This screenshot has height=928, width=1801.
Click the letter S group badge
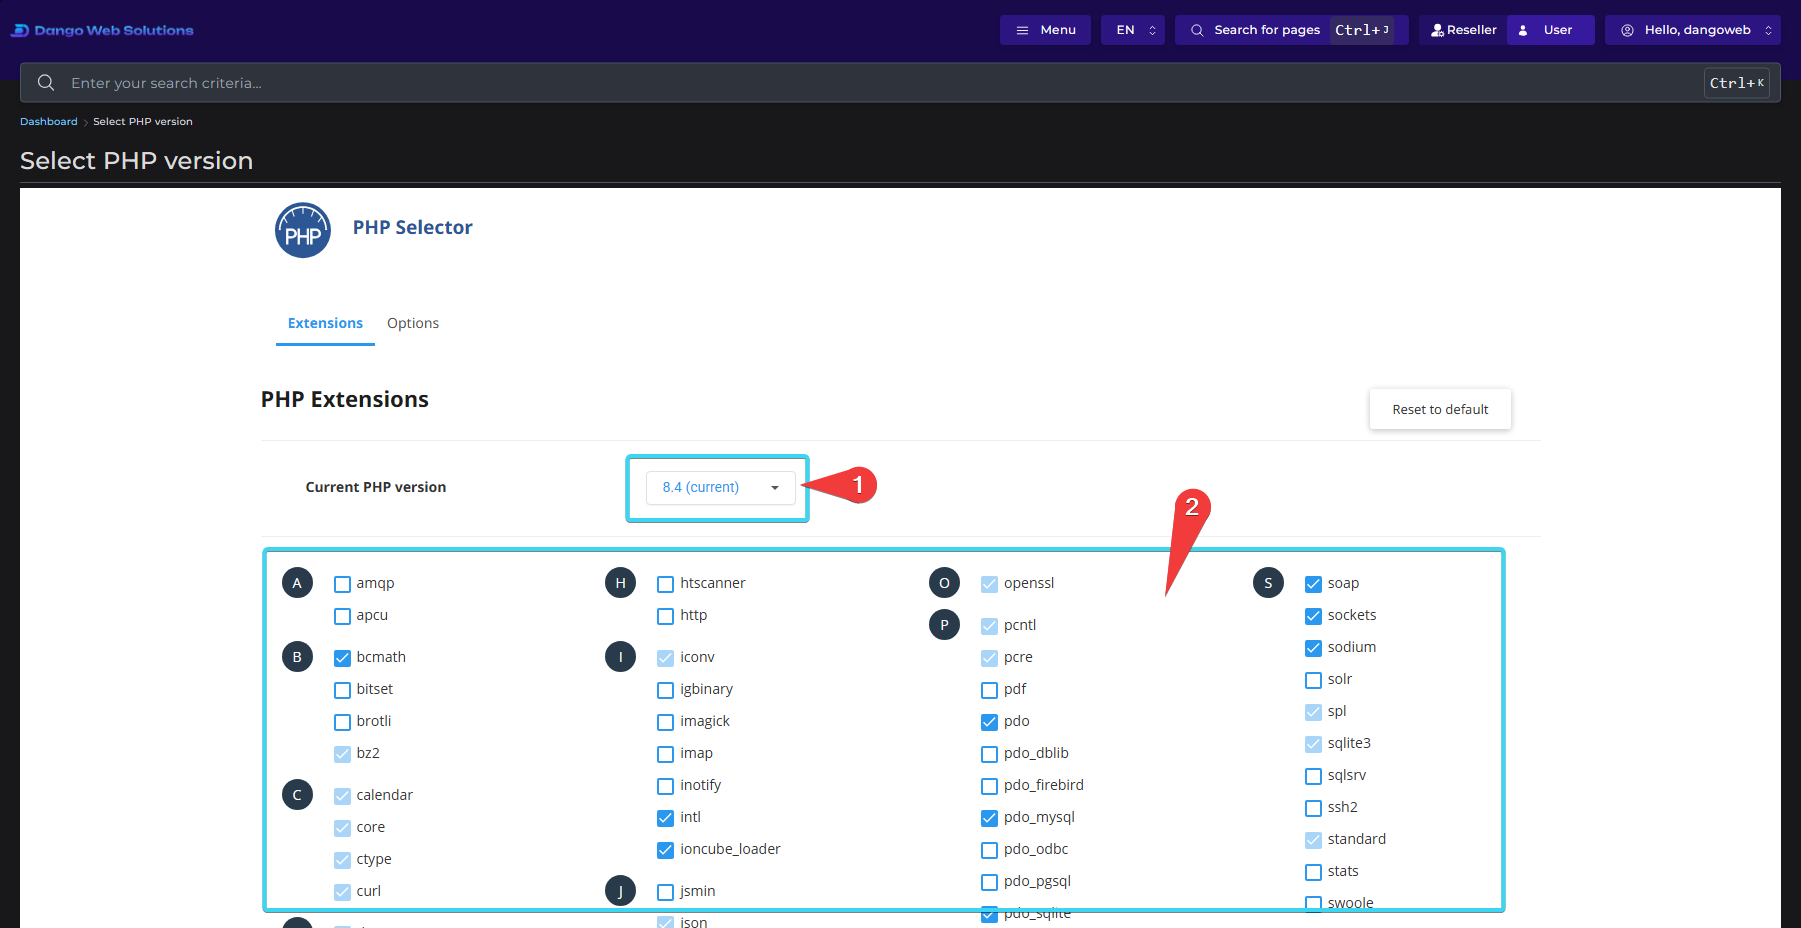tap(1268, 583)
